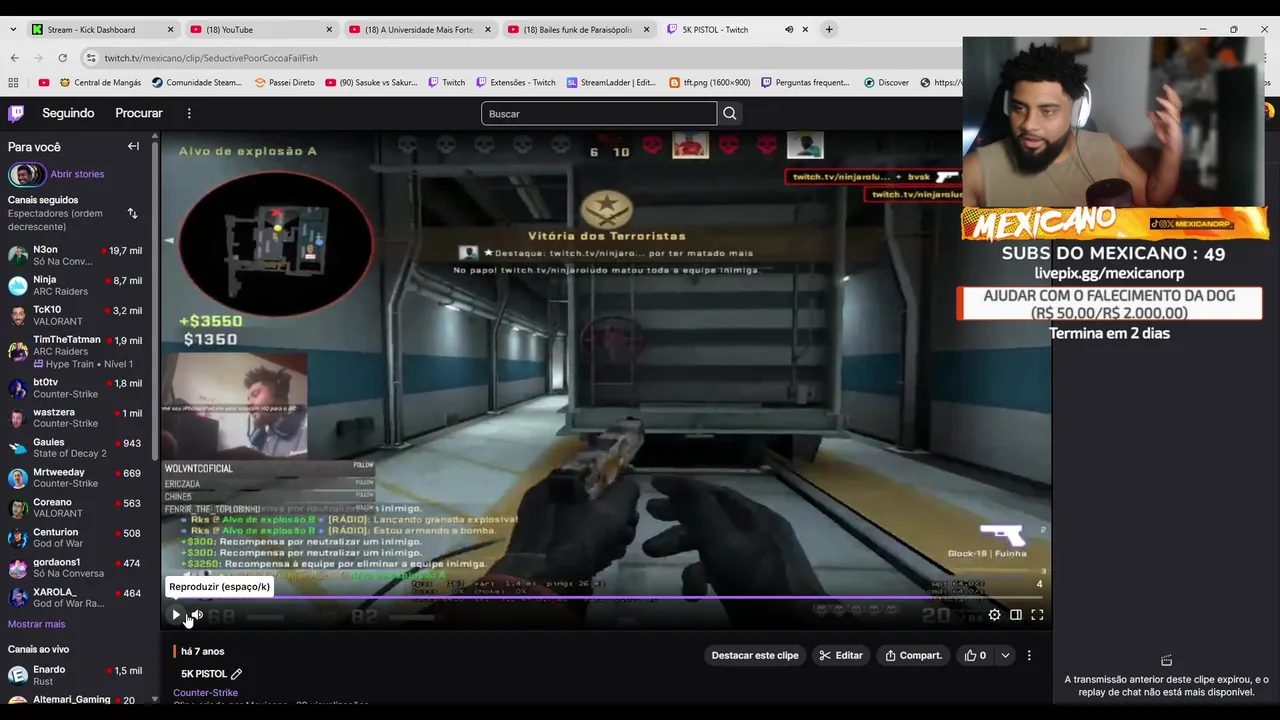Open Comunidade Steam bookmark
The width and height of the screenshot is (1280, 720).
coord(197,83)
